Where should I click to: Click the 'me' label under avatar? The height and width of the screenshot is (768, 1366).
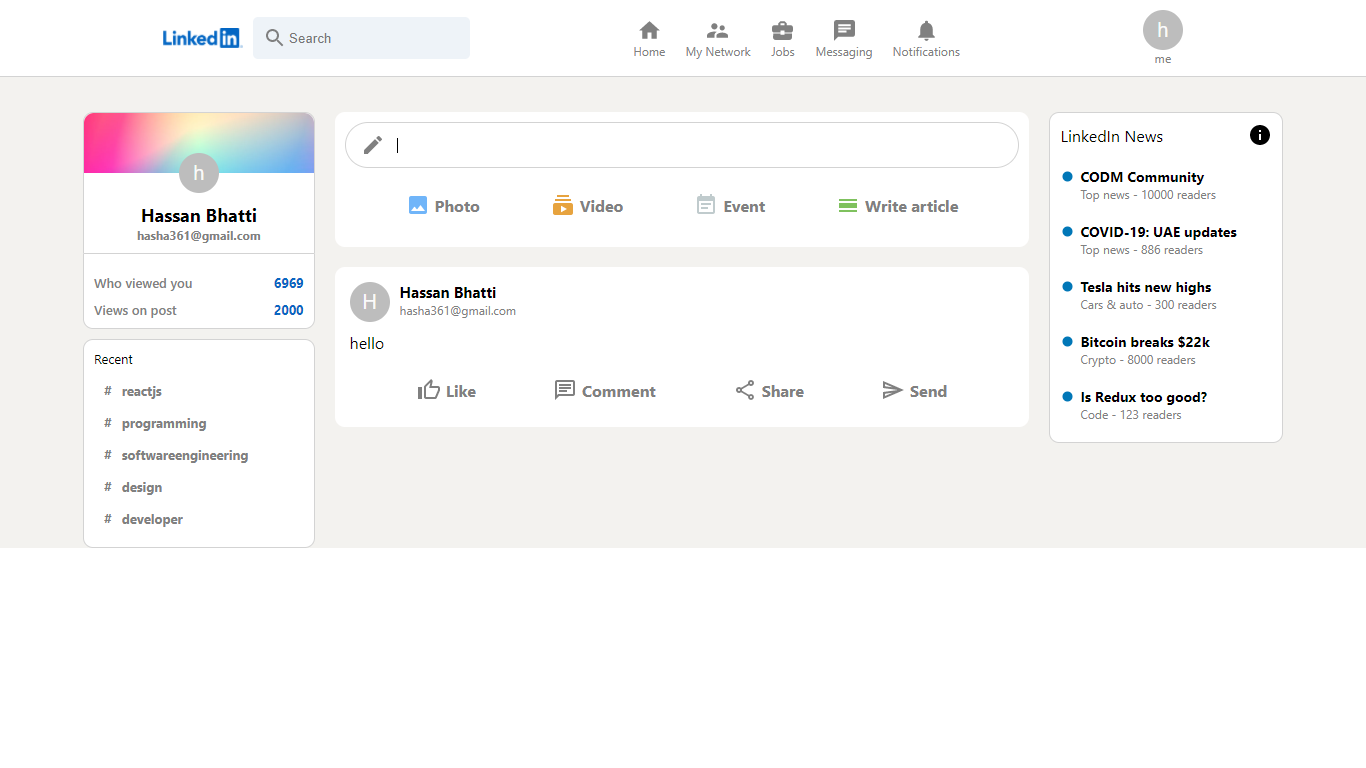click(1162, 59)
